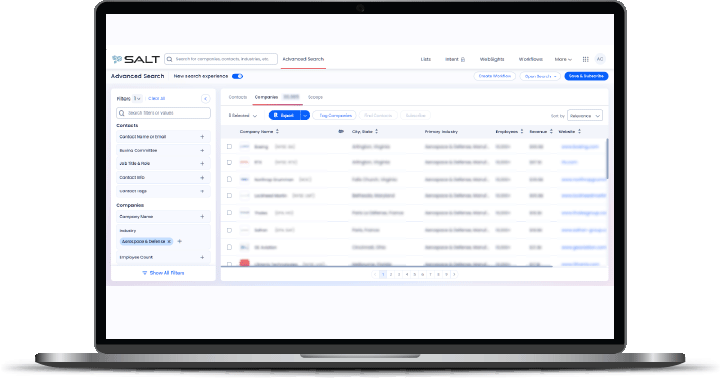Switch to the Scoops tab
Screen dimensions: 721x379
(x=315, y=98)
